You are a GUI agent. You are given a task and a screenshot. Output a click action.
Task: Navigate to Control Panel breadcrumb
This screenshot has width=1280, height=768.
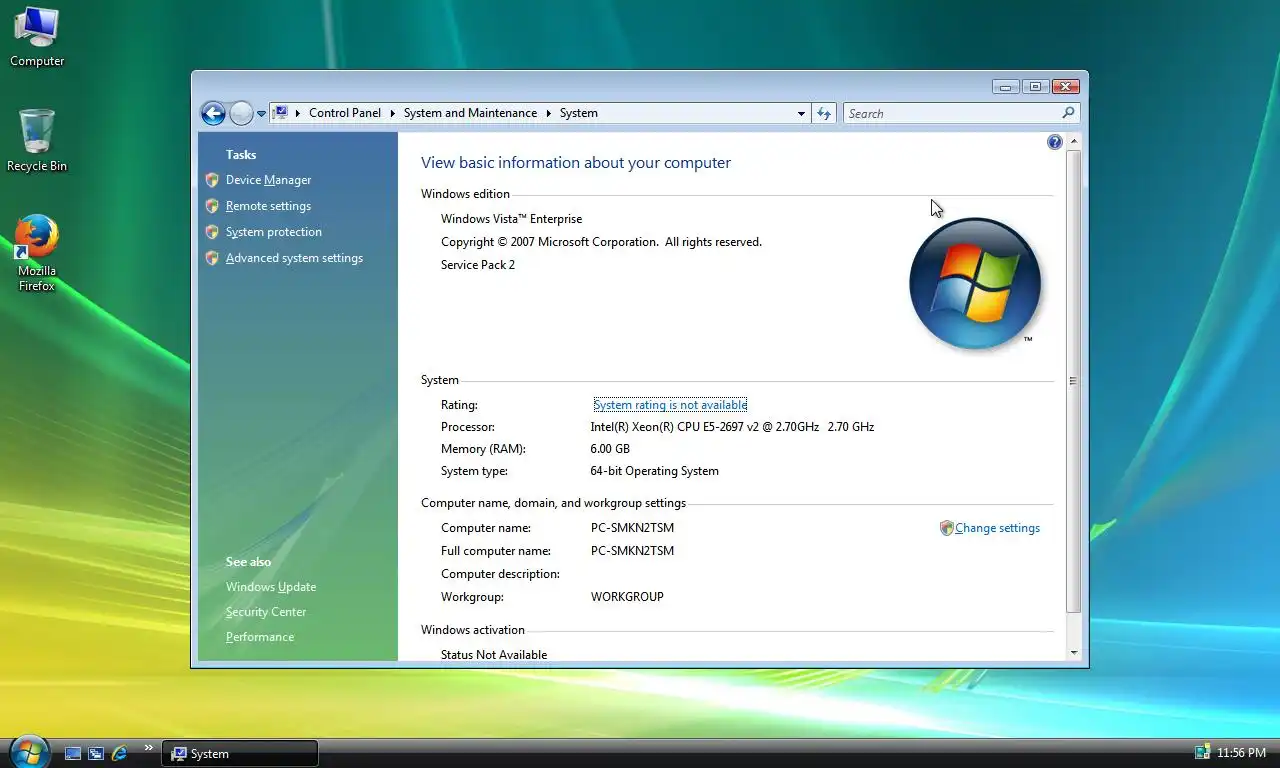click(x=345, y=113)
